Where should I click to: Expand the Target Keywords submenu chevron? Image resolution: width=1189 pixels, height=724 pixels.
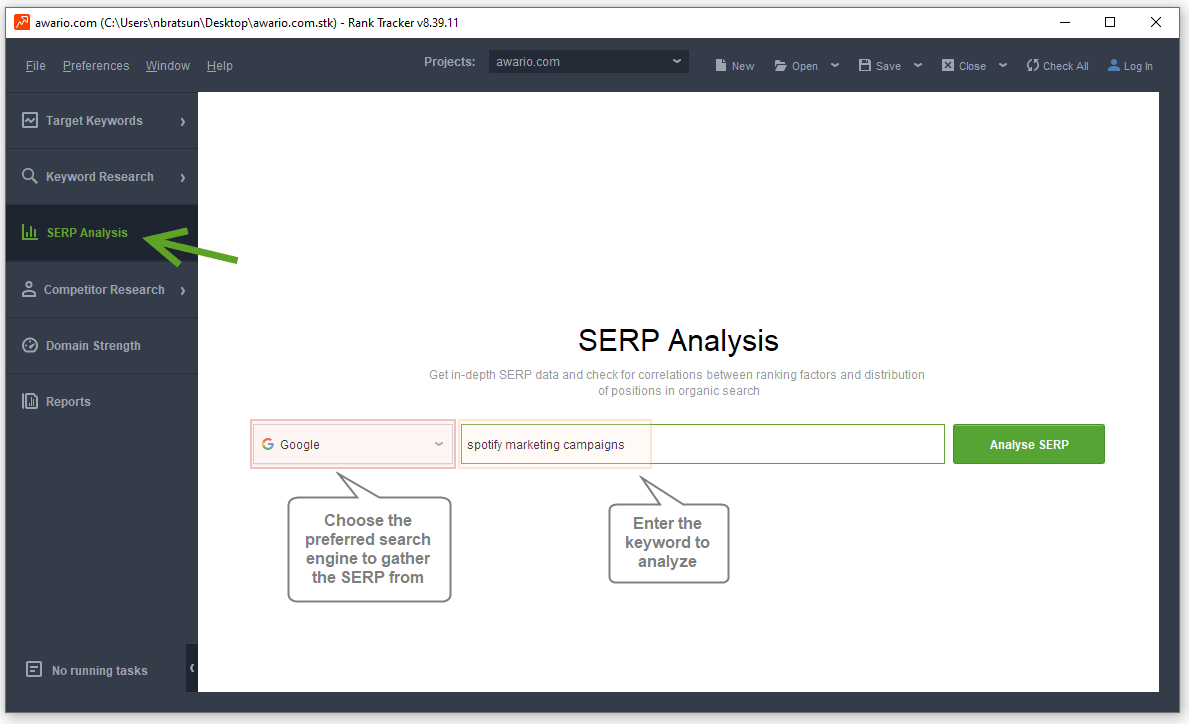(x=183, y=121)
